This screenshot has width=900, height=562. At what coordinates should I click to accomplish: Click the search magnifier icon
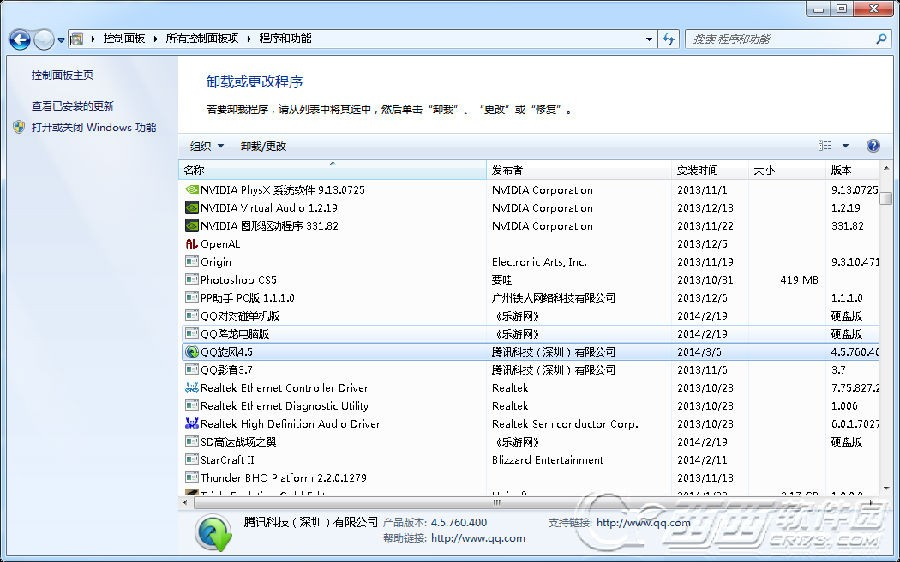click(x=881, y=39)
